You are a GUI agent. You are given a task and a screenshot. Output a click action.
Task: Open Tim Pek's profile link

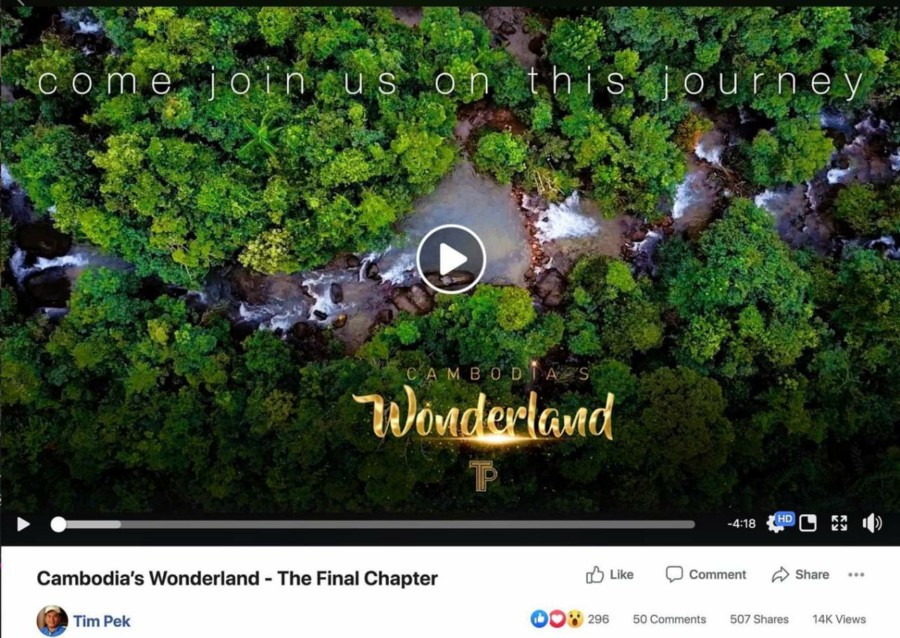click(102, 621)
